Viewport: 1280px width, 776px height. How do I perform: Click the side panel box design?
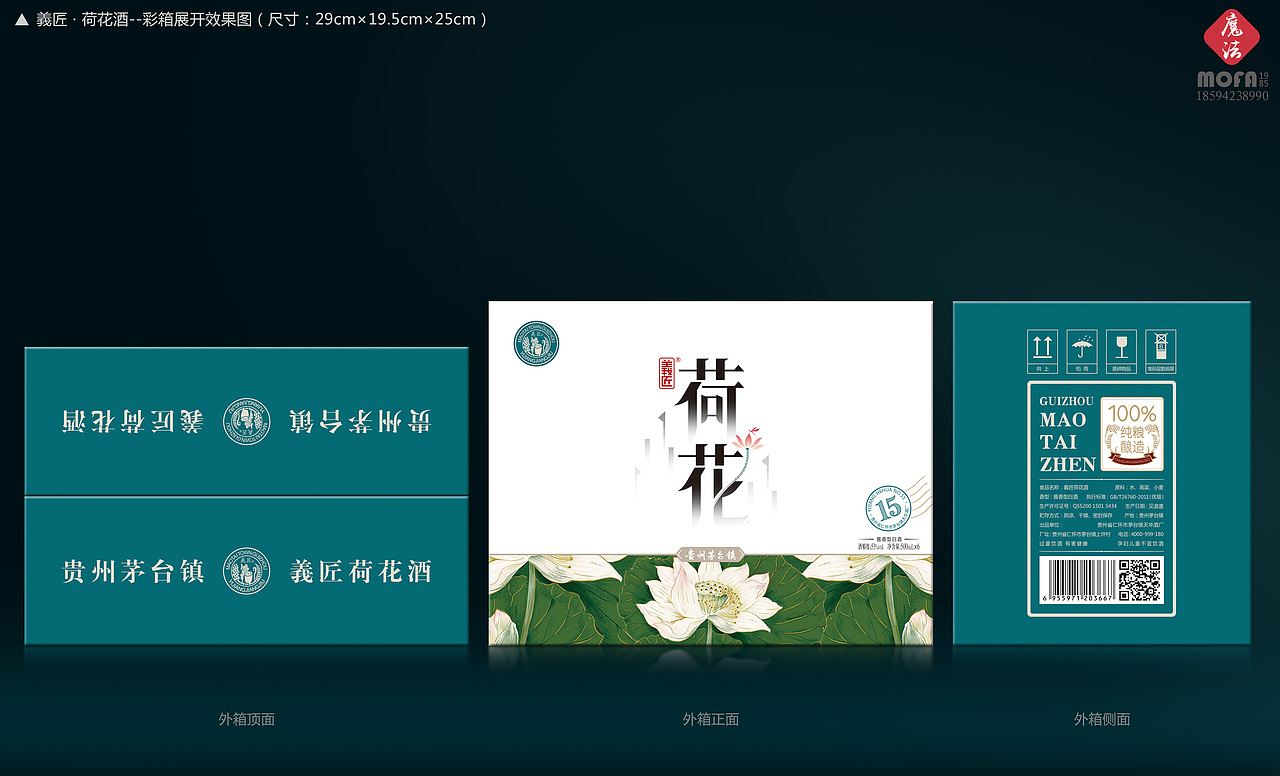click(1102, 473)
